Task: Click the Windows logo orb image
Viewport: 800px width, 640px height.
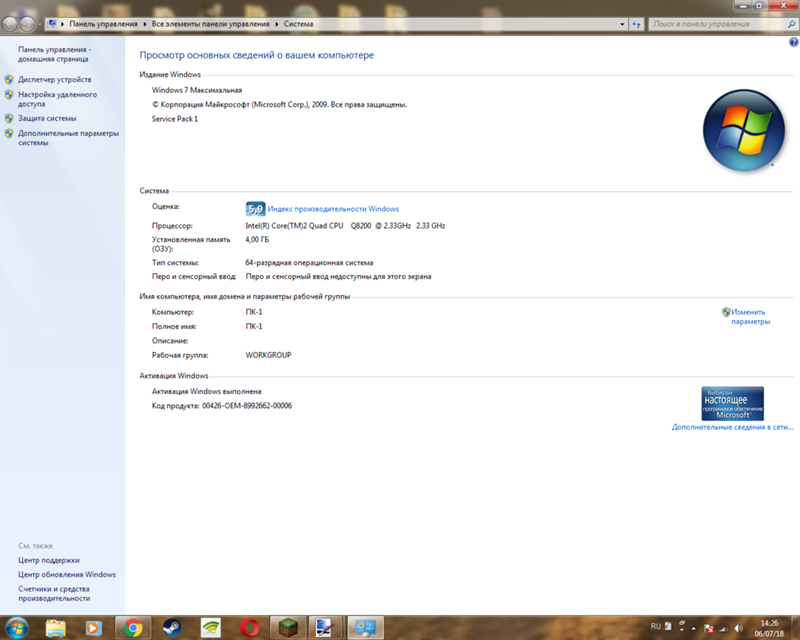Action: coord(743,131)
